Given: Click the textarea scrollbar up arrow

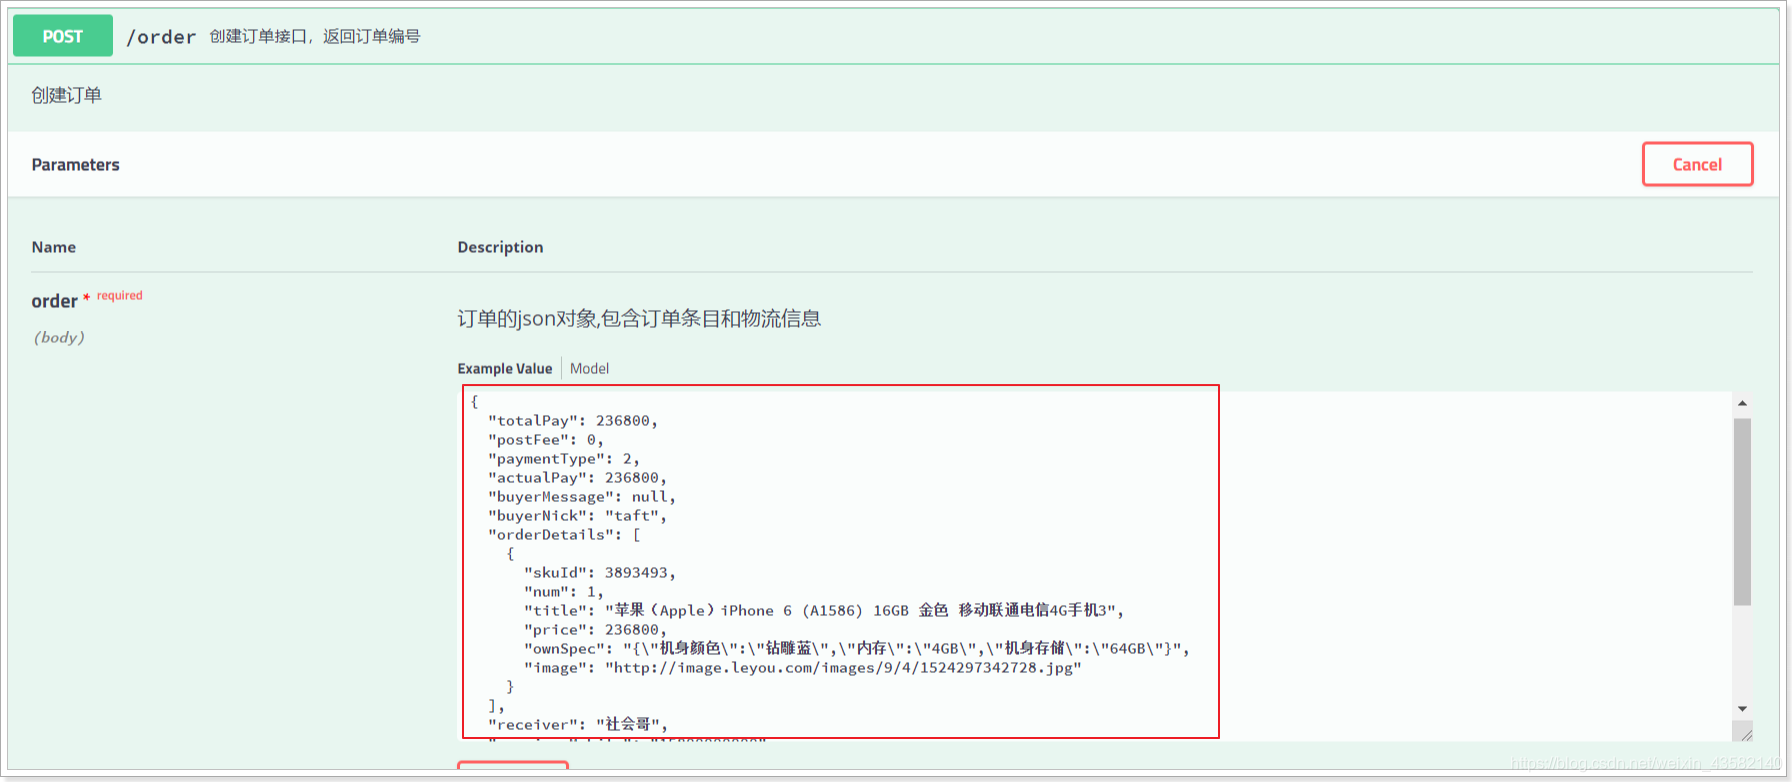Looking at the screenshot, I should click(1742, 403).
